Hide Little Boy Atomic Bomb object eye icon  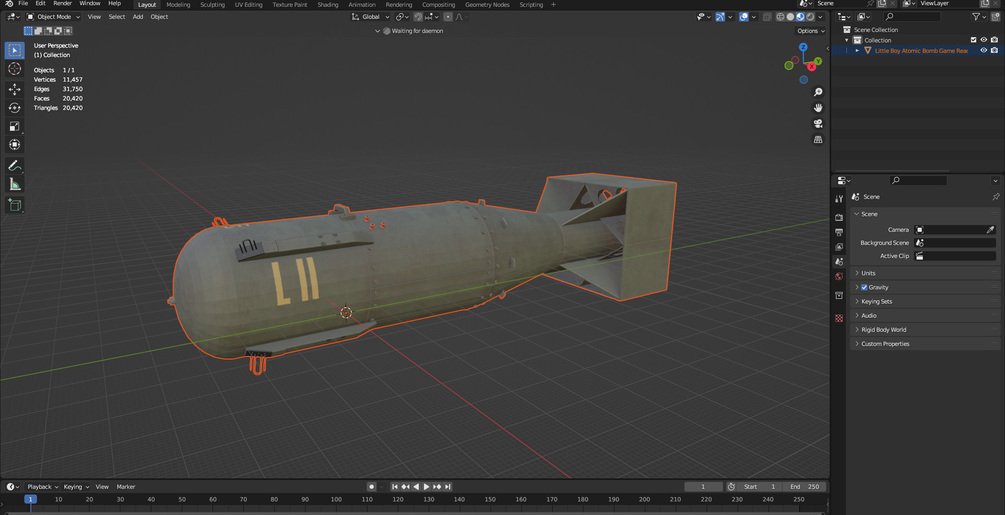pos(984,51)
